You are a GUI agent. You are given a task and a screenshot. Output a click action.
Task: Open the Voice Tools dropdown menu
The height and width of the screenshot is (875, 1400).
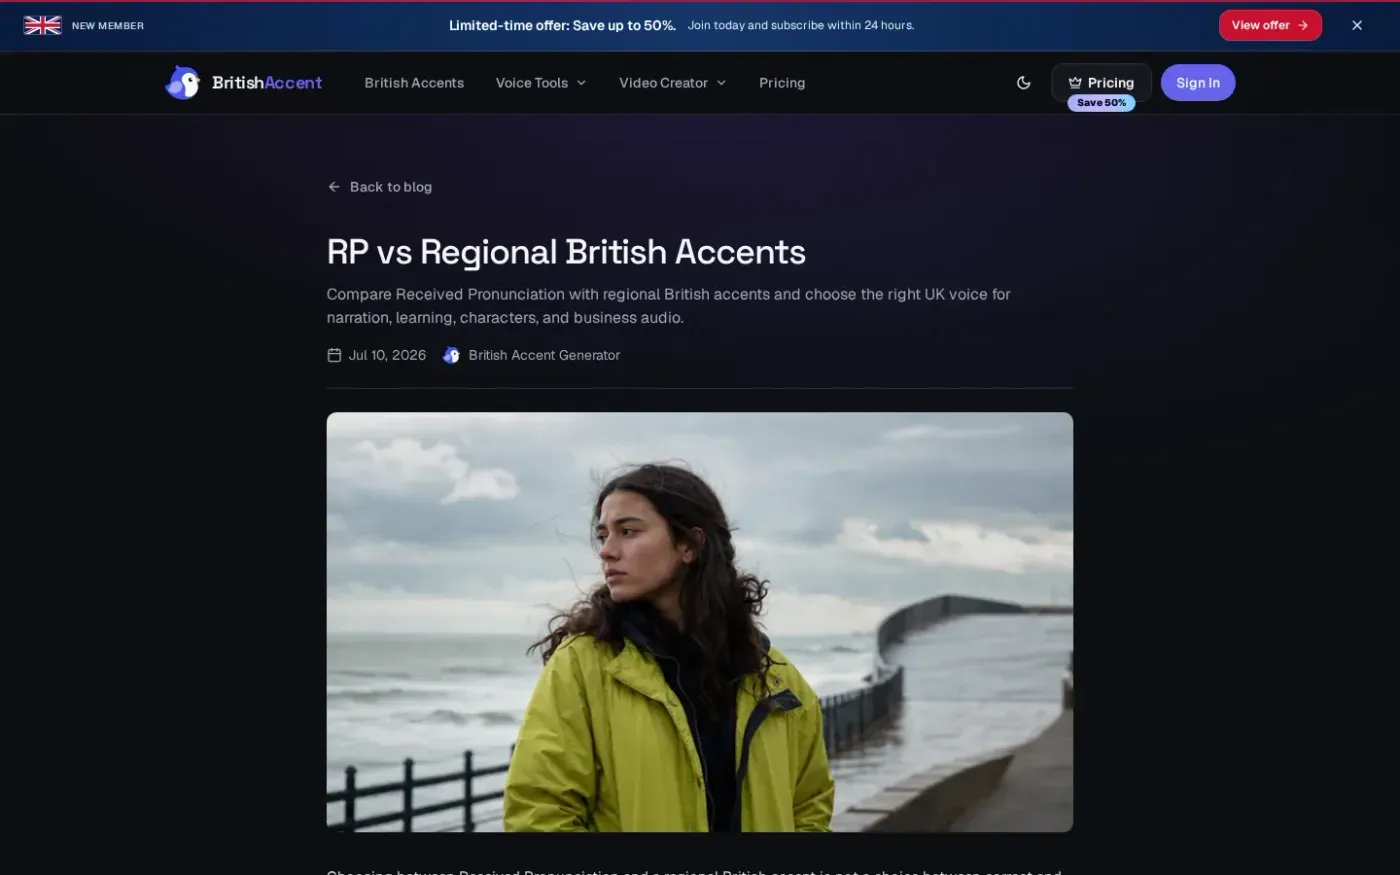(541, 83)
